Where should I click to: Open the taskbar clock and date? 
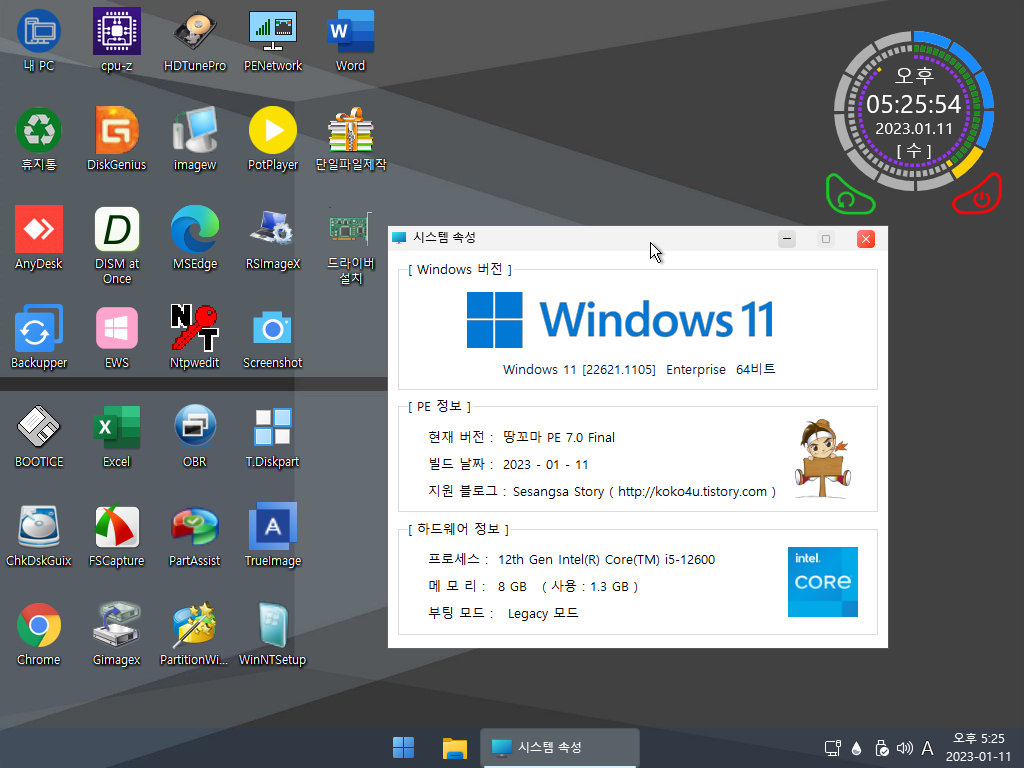[978, 748]
